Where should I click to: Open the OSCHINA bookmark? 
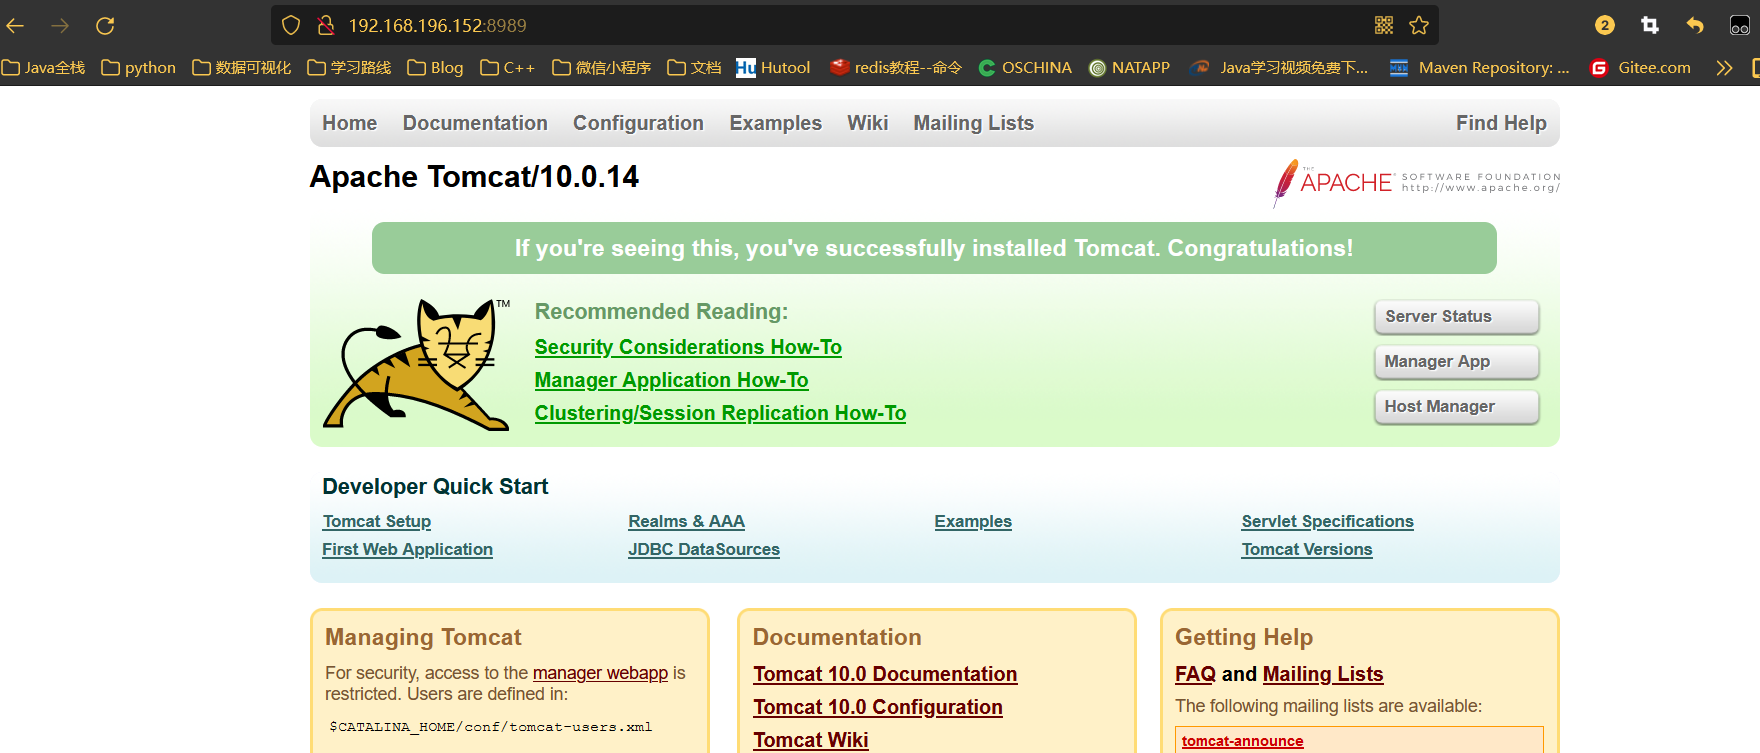pyautogui.click(x=1025, y=68)
